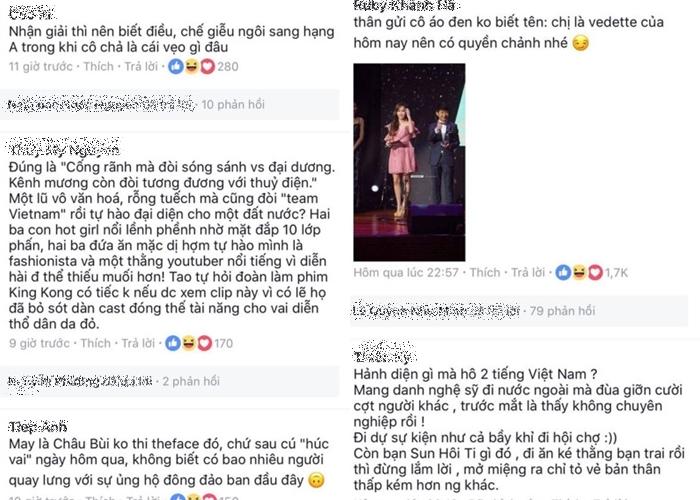Click the heart reaction icon beside 280

point(207,67)
